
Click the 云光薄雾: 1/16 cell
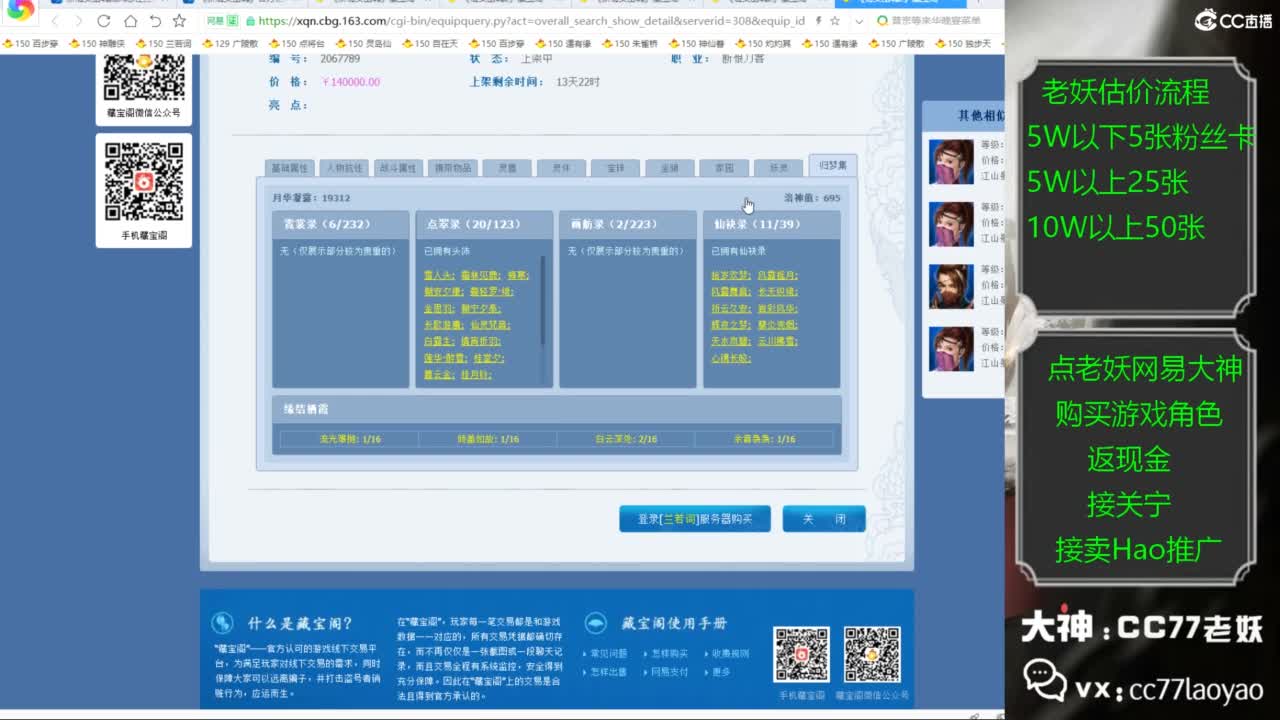[350, 439]
